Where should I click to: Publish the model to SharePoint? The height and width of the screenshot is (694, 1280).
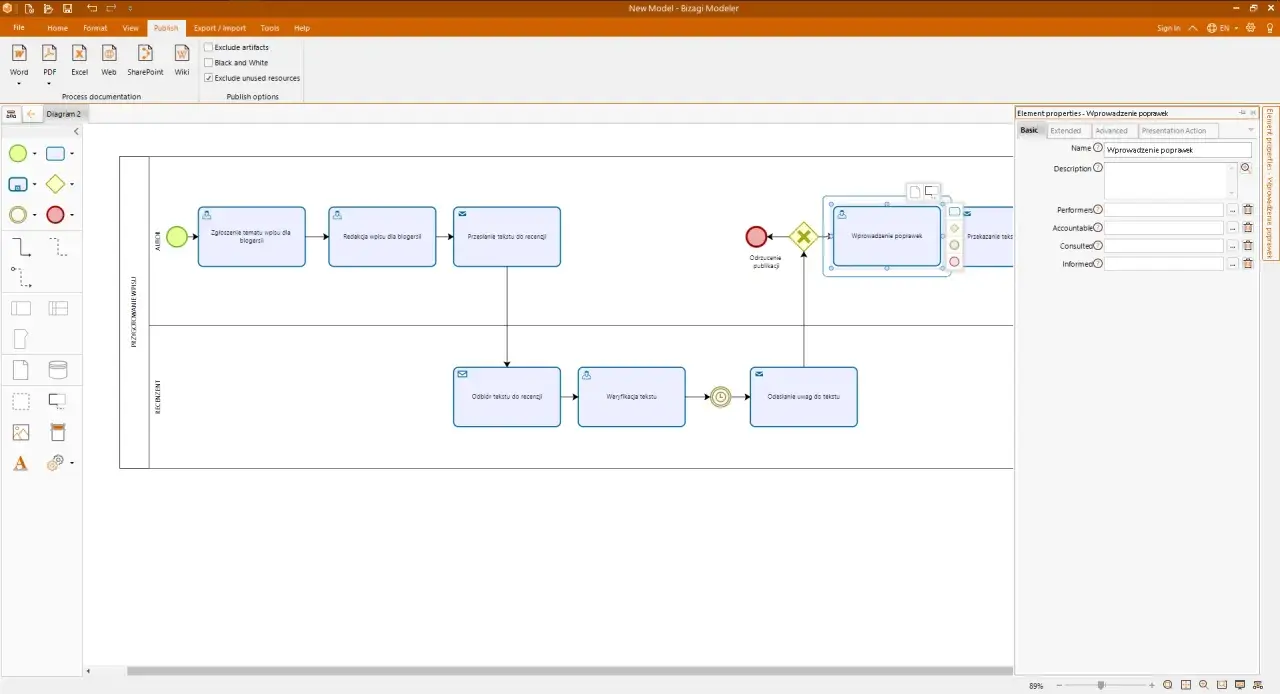[x=145, y=61]
